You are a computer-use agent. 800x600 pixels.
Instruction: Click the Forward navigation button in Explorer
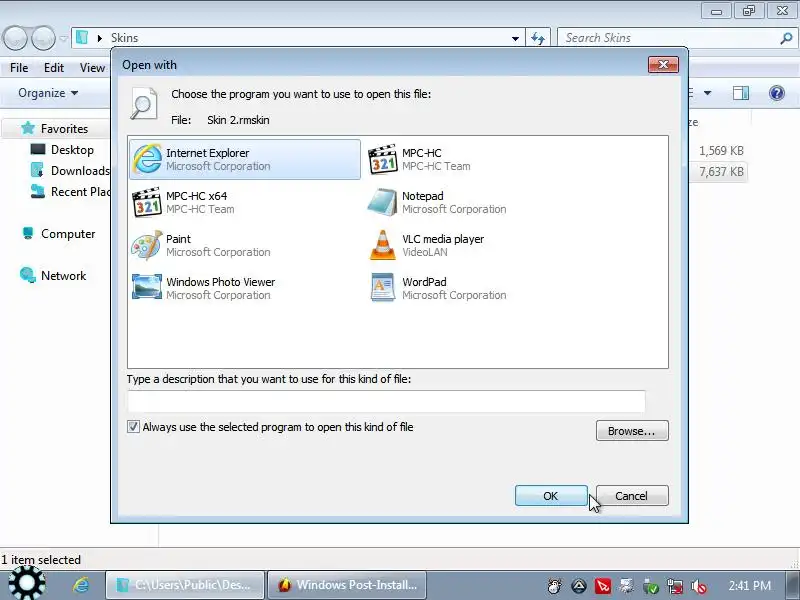tap(43, 38)
